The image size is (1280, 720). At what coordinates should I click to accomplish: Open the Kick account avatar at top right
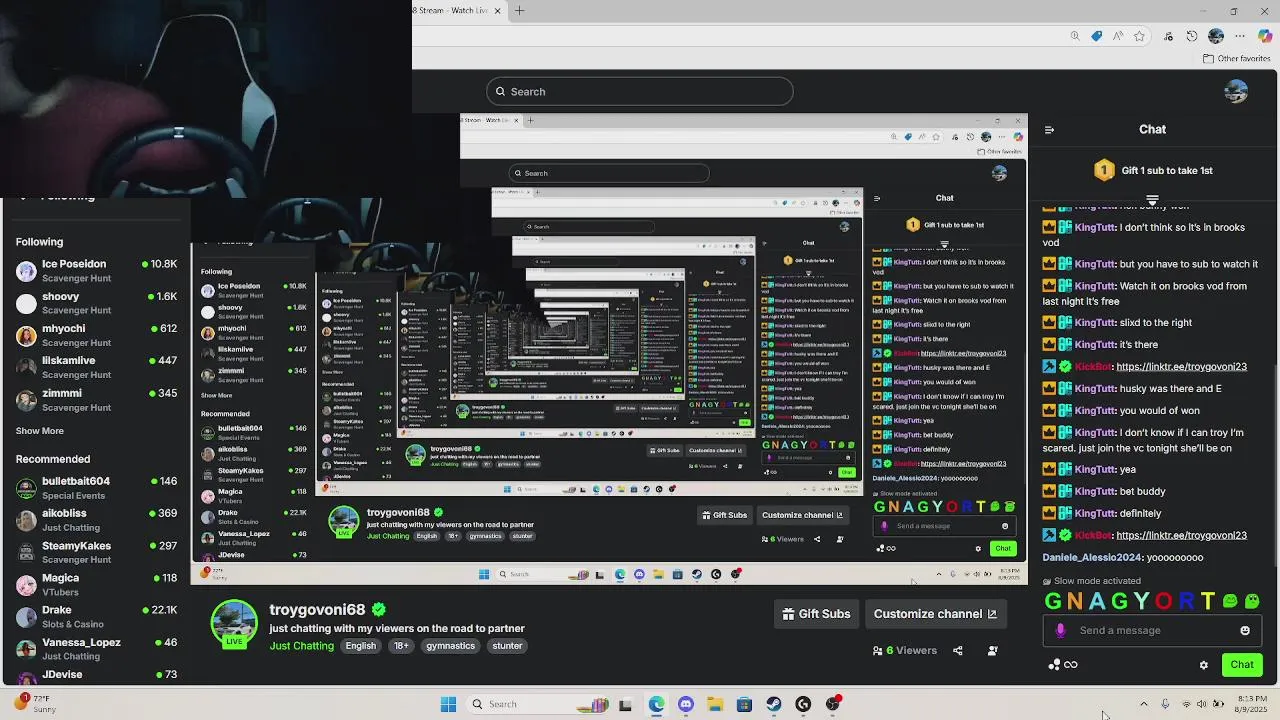pyautogui.click(x=1236, y=91)
